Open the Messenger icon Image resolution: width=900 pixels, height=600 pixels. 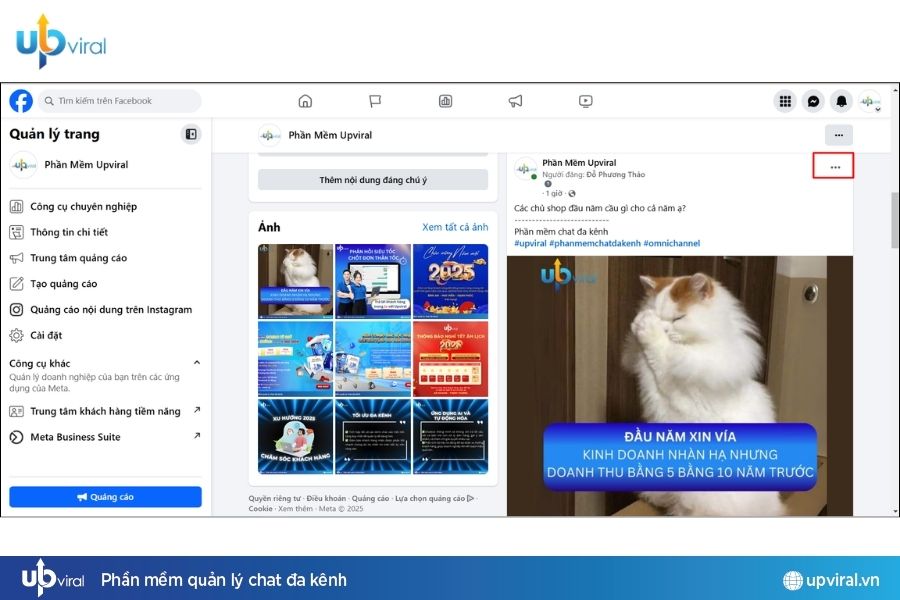click(813, 102)
